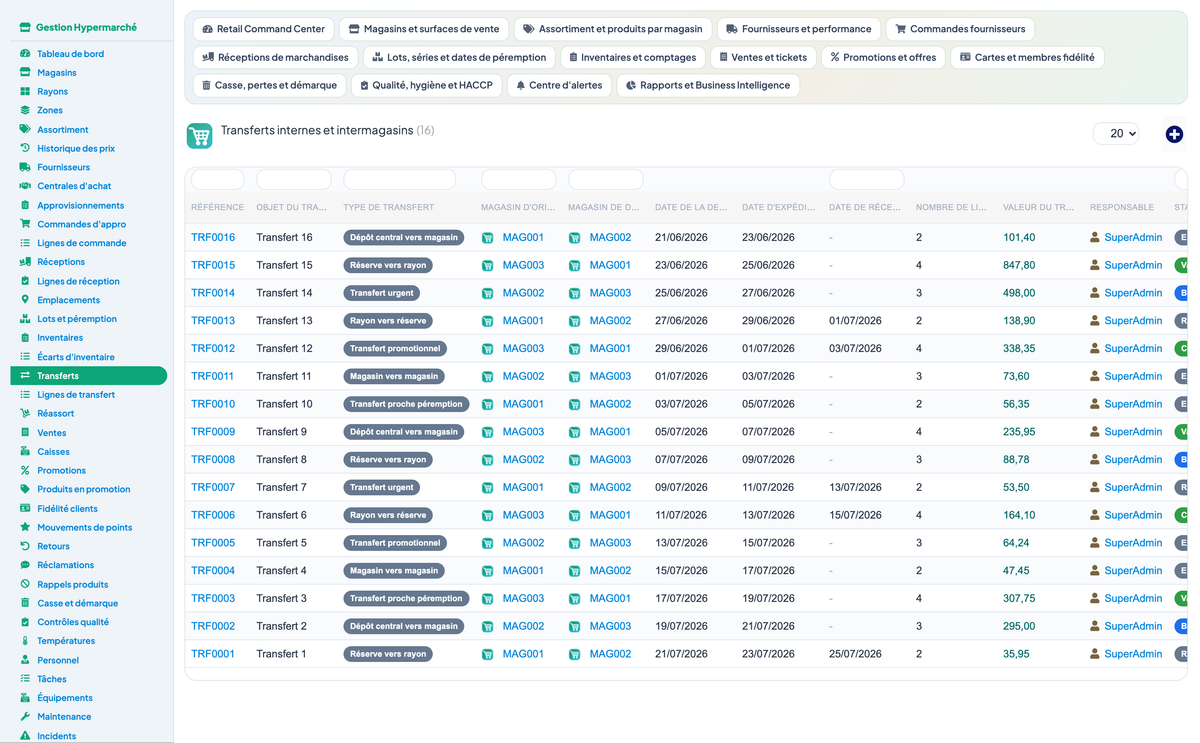Click the Zones layers icon in sidebar

click(25, 110)
